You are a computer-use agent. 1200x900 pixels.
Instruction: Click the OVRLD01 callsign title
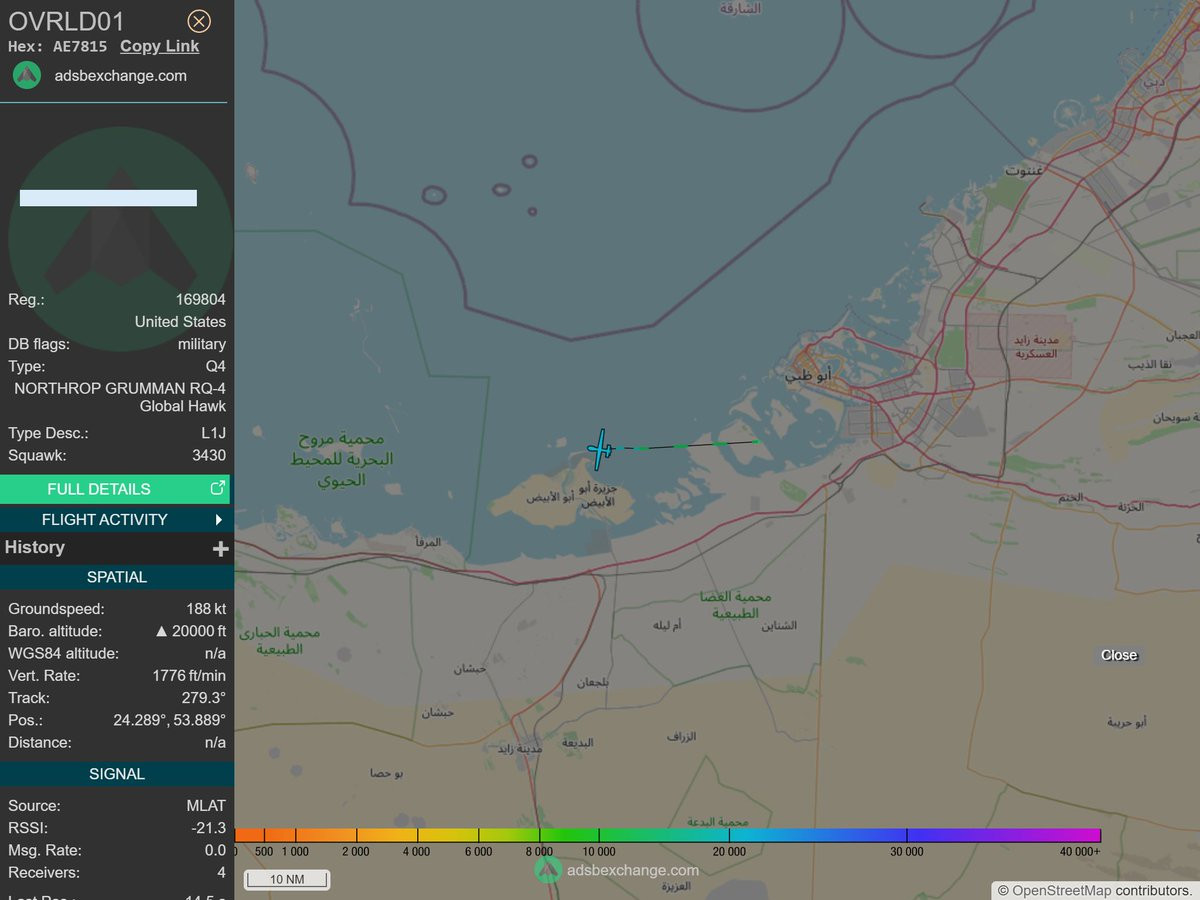66,21
